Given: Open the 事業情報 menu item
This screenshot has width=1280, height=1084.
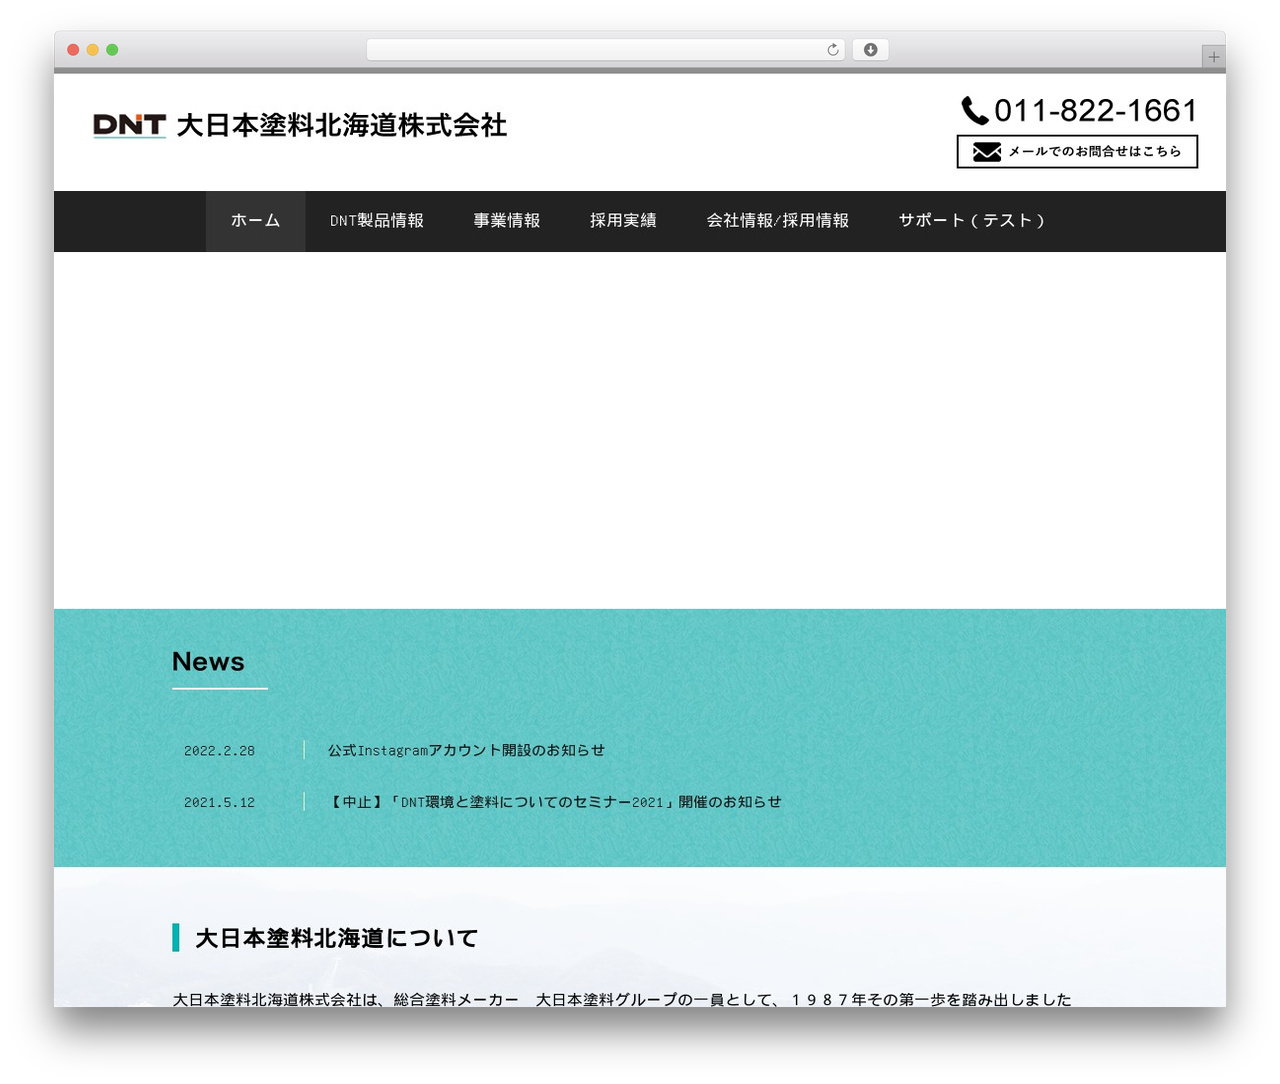Looking at the screenshot, I should pos(507,221).
